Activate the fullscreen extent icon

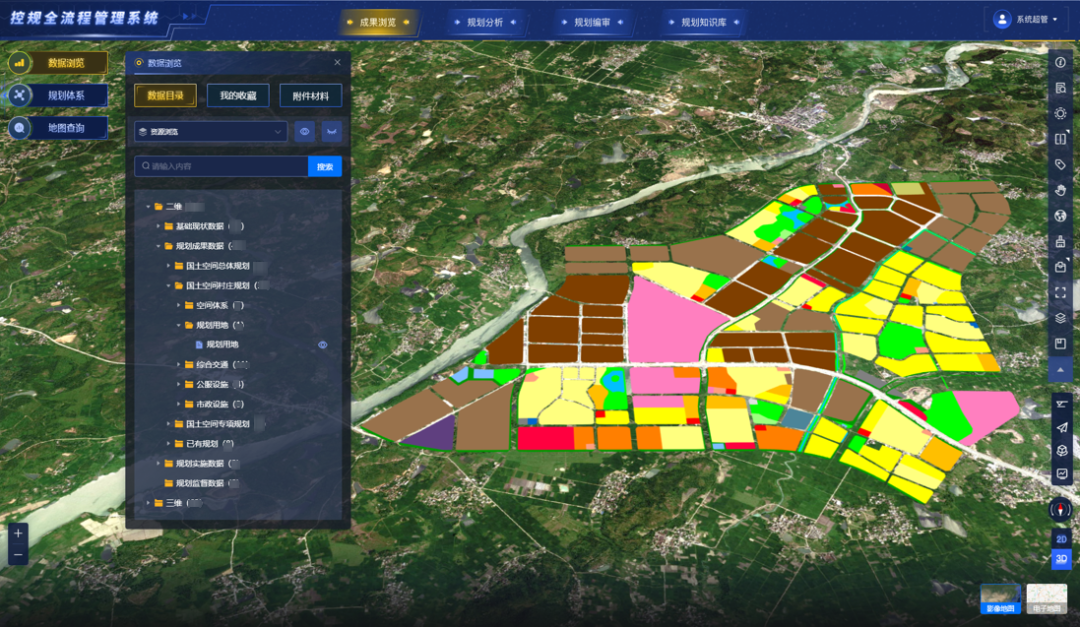(1060, 292)
